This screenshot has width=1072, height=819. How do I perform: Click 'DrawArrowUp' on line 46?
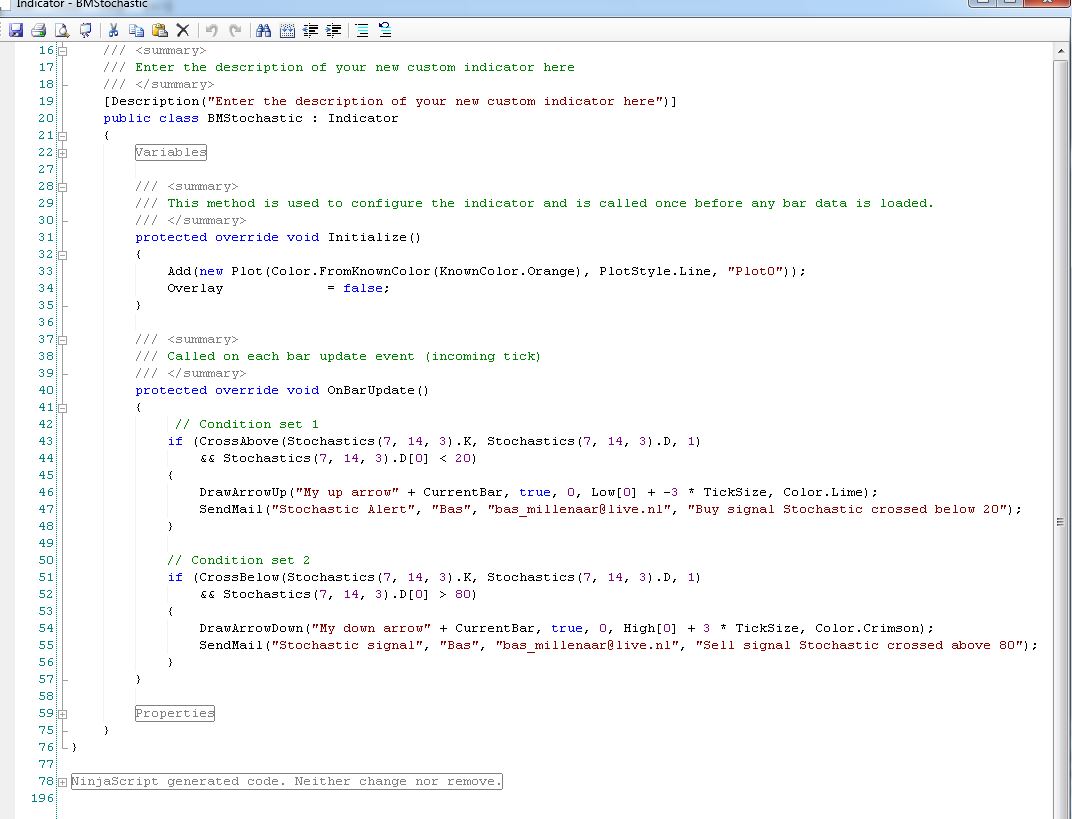pos(243,492)
